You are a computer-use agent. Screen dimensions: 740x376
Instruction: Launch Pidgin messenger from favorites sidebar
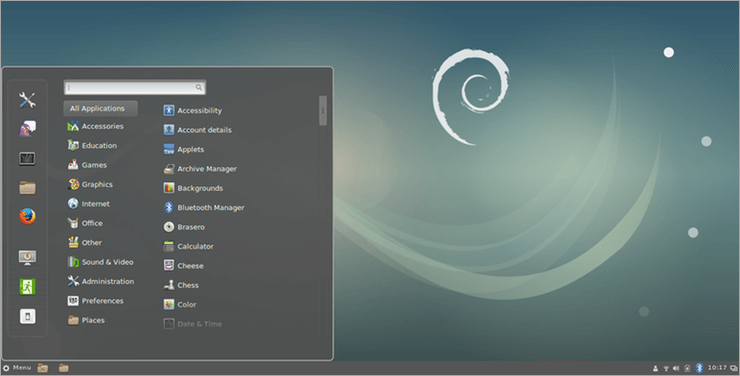click(x=27, y=128)
